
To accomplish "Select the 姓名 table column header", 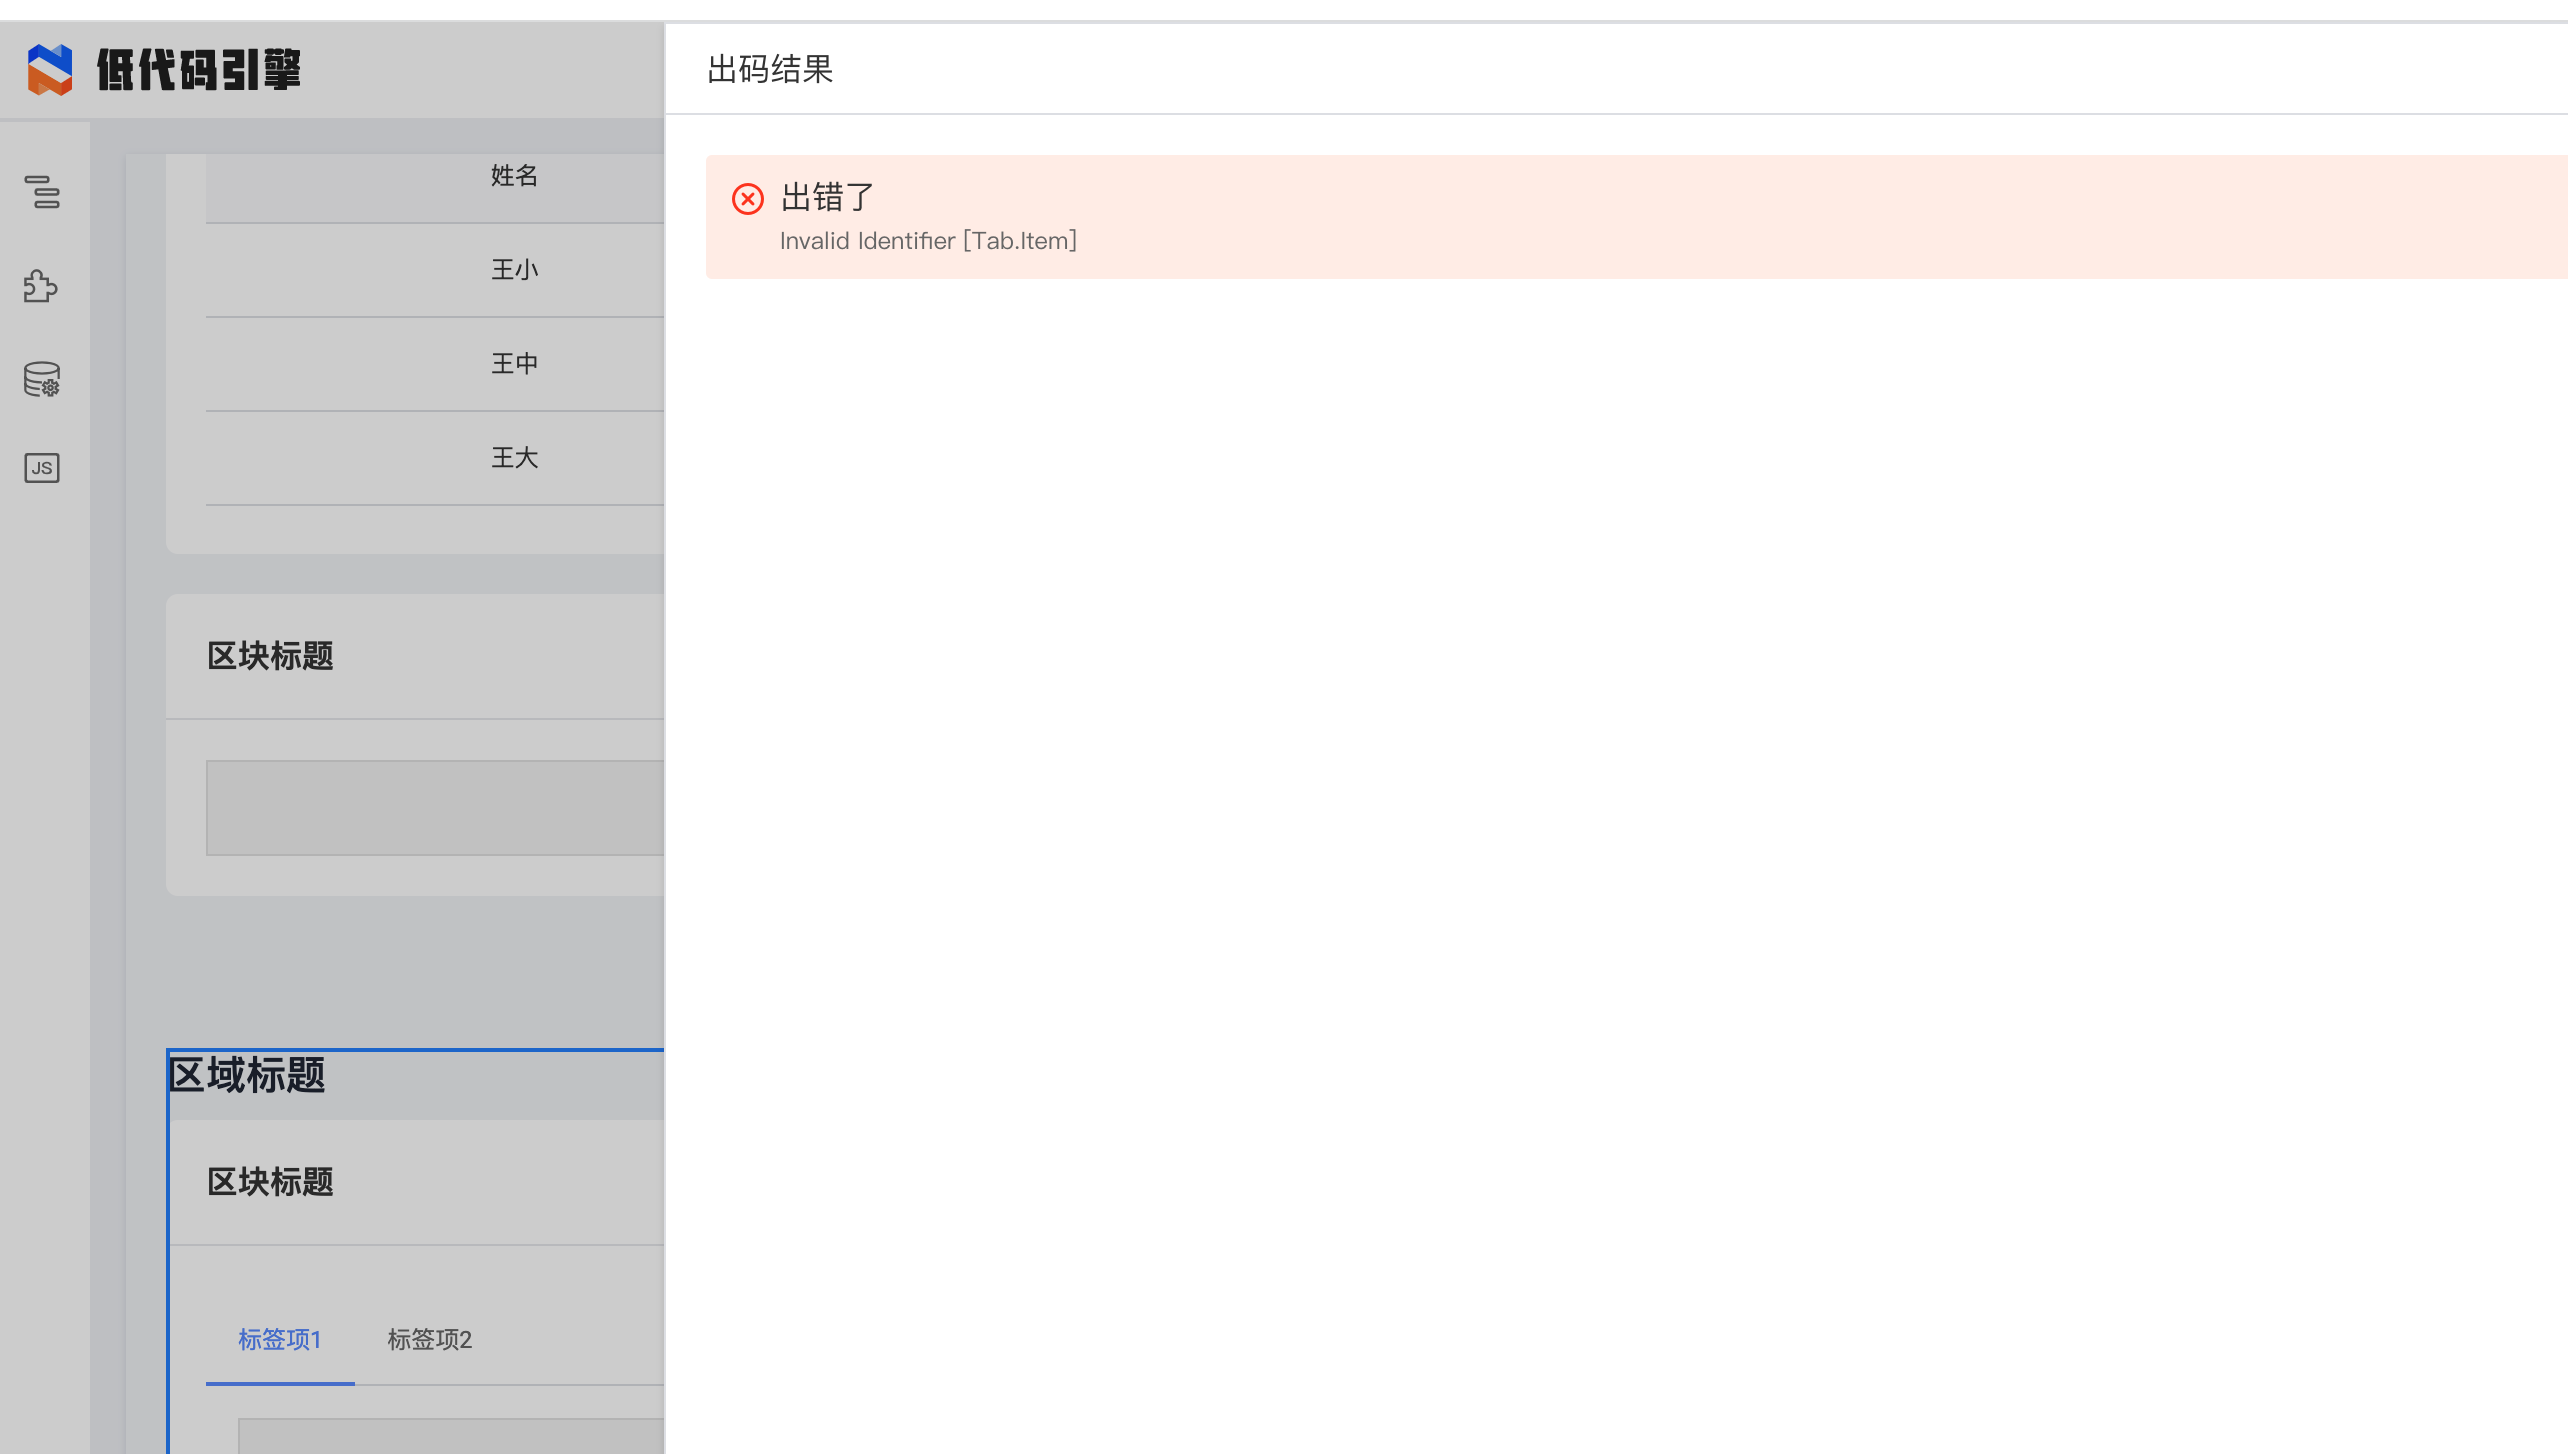I will point(512,176).
